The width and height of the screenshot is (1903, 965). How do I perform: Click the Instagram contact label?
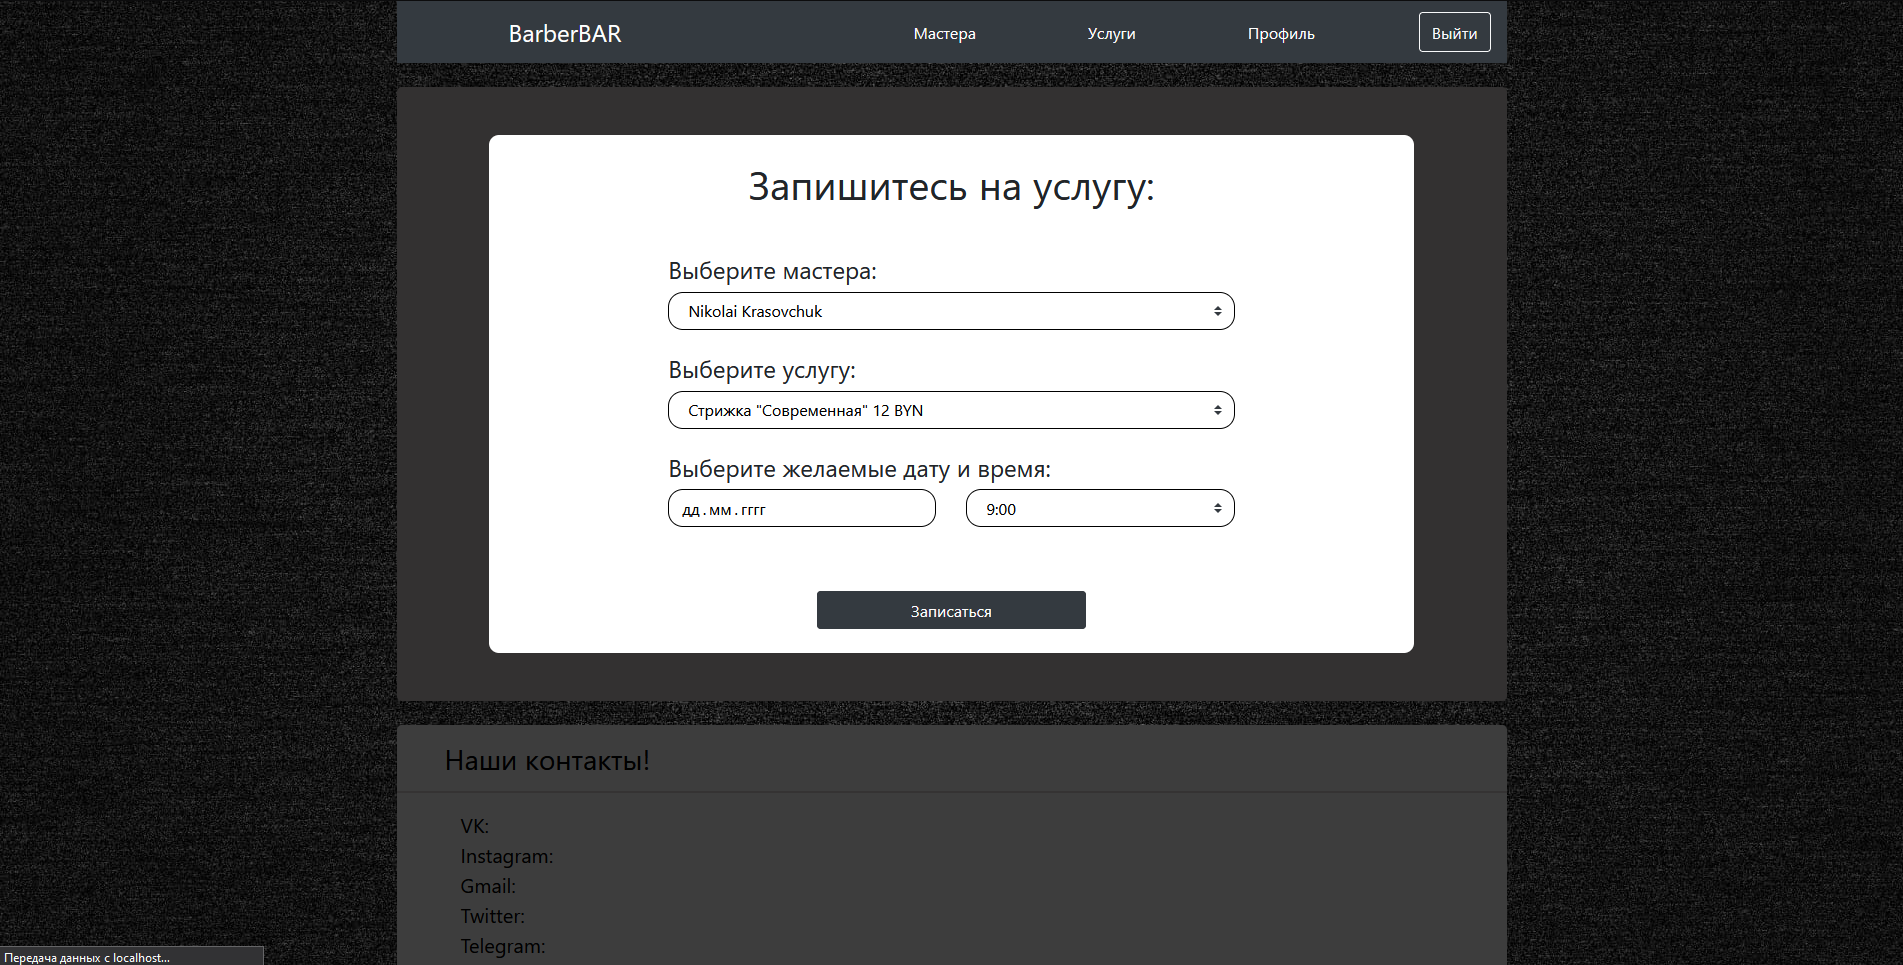tap(506, 856)
